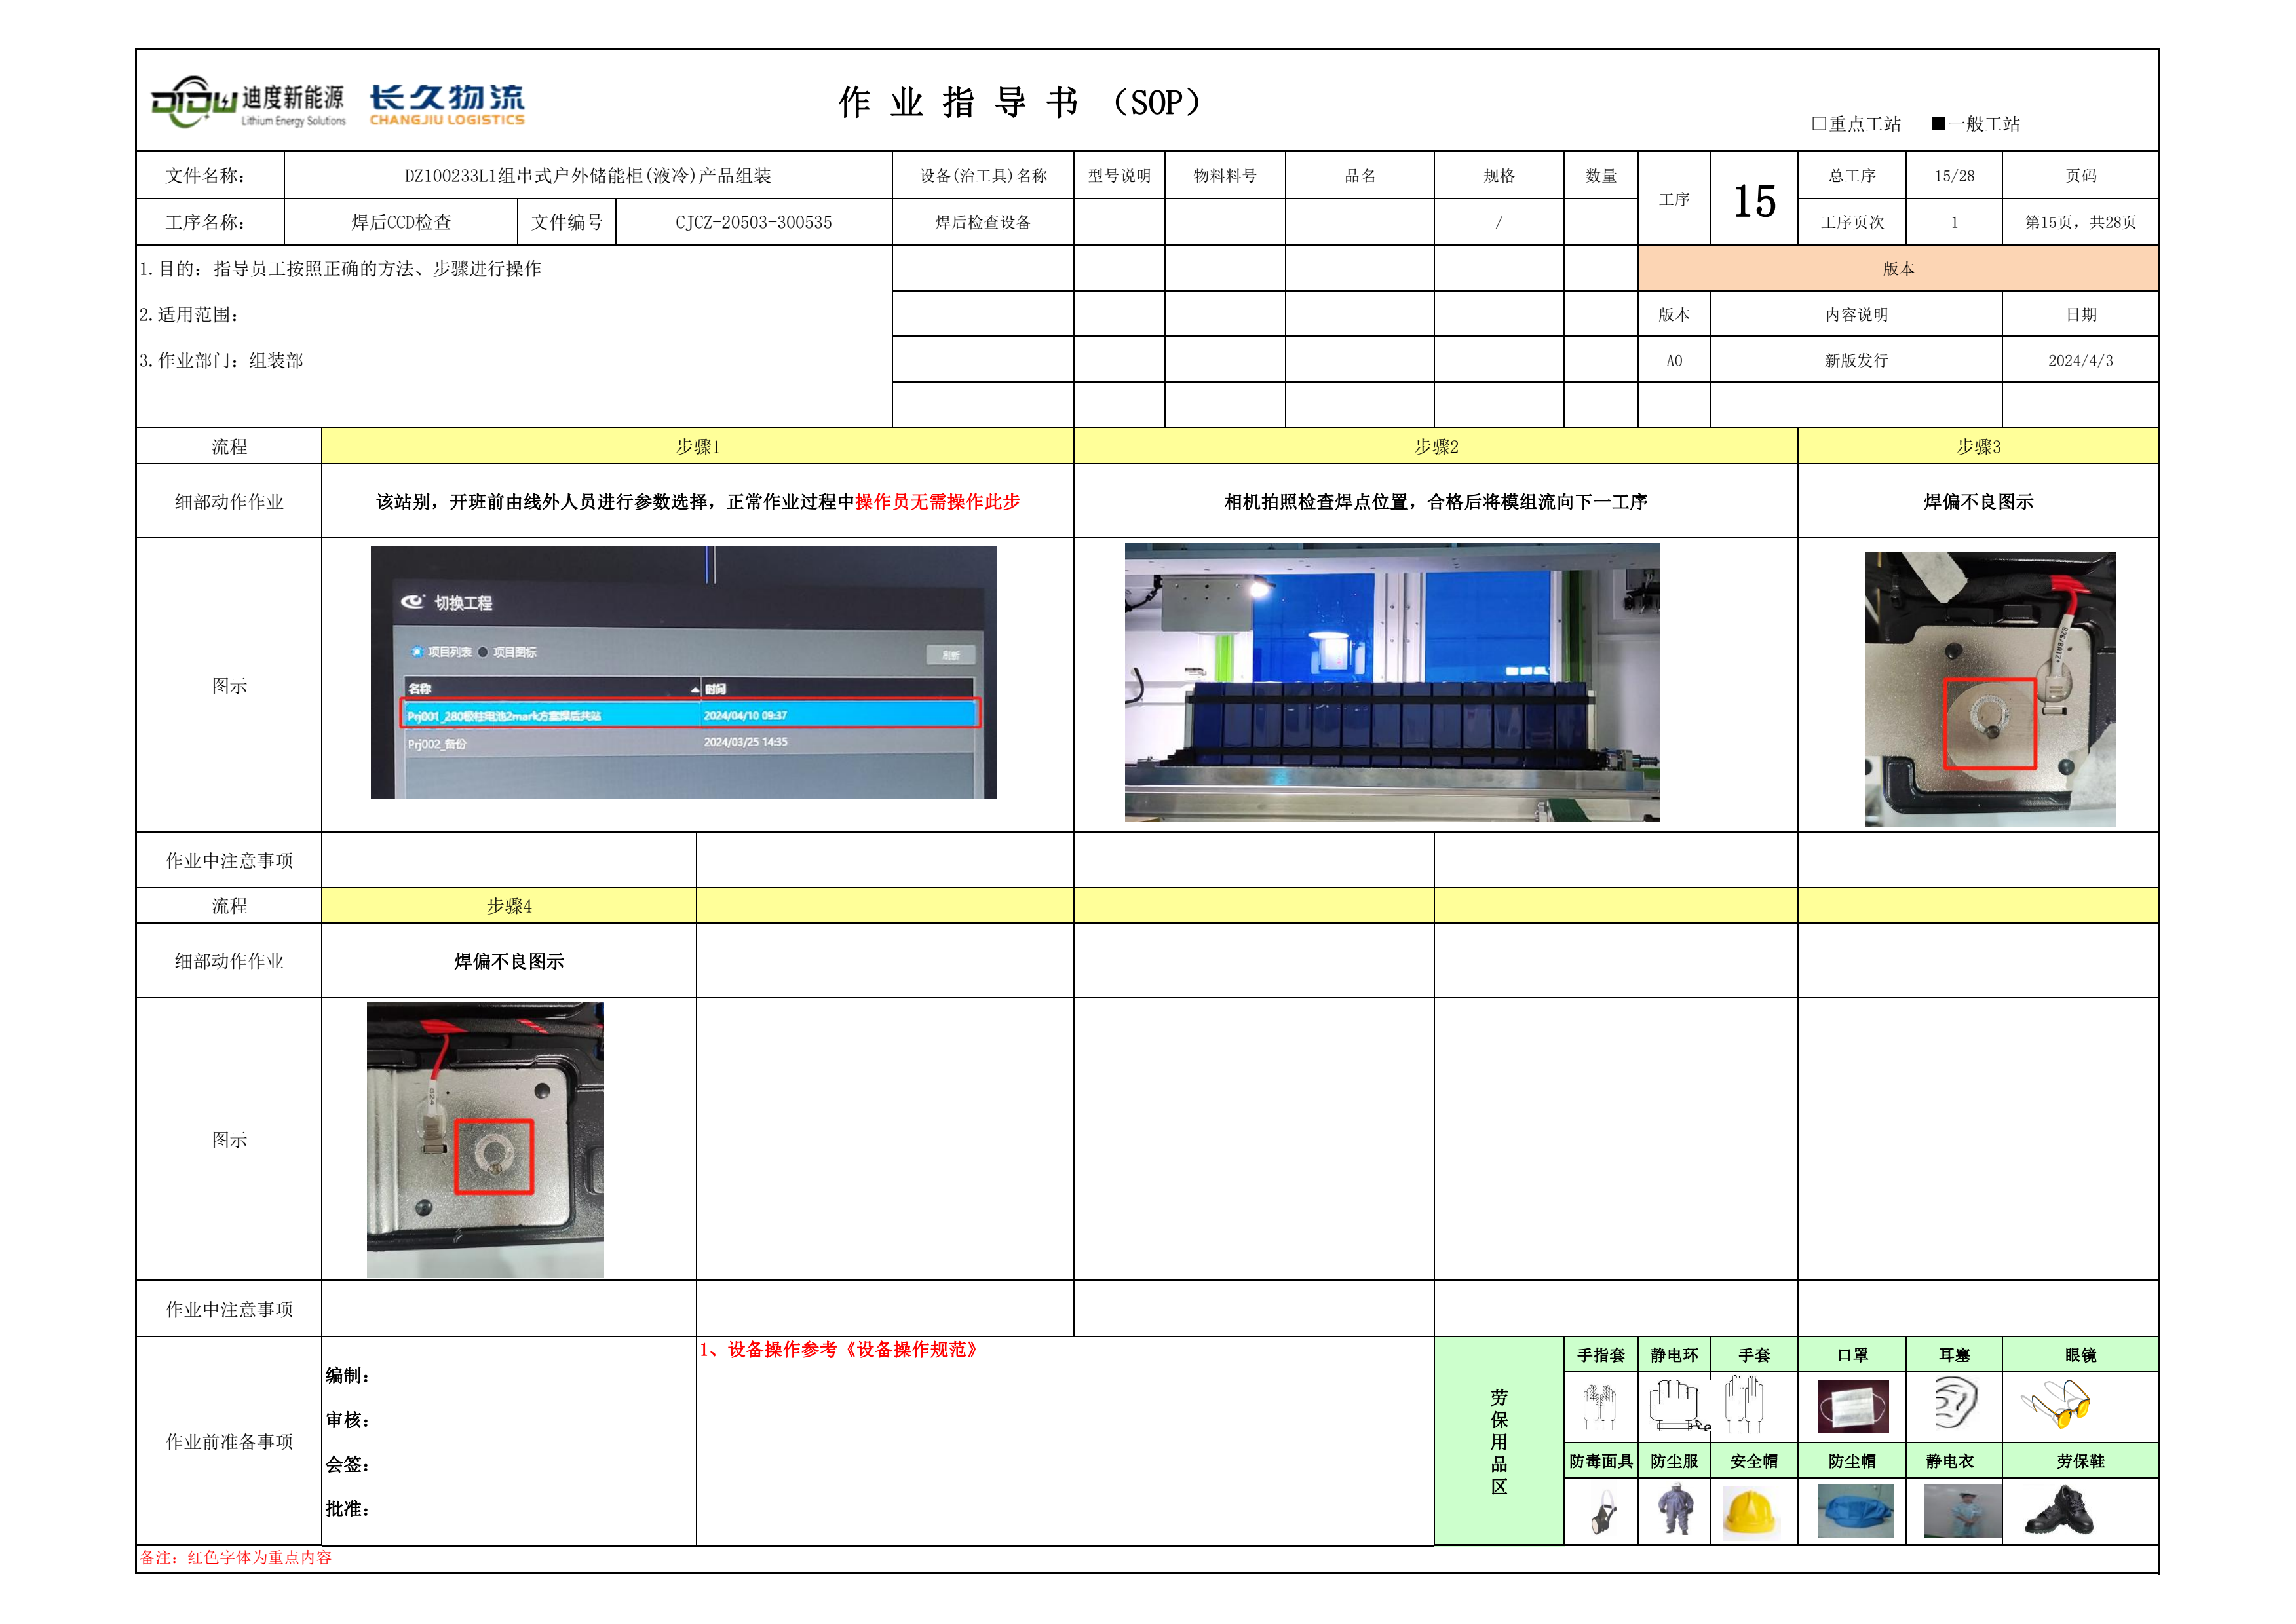Click the black safety shoes (劳保鞋) icon
The width and height of the screenshot is (2296, 1624).
click(2059, 1511)
